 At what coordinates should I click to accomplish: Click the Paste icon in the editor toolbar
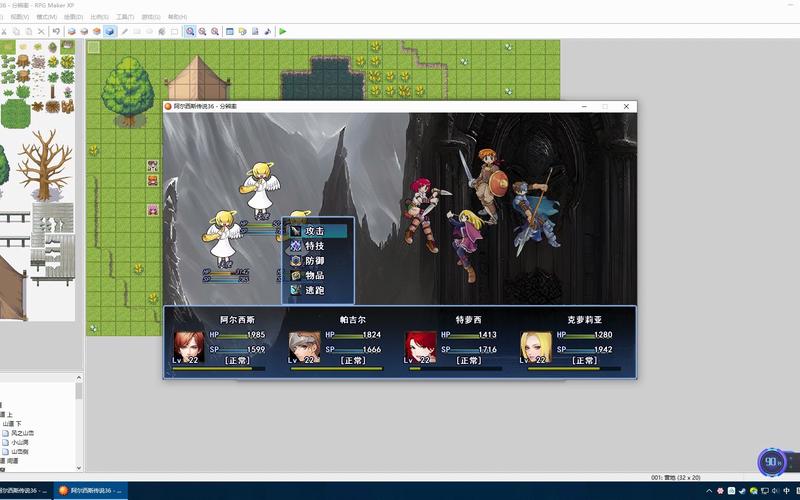tap(29, 32)
